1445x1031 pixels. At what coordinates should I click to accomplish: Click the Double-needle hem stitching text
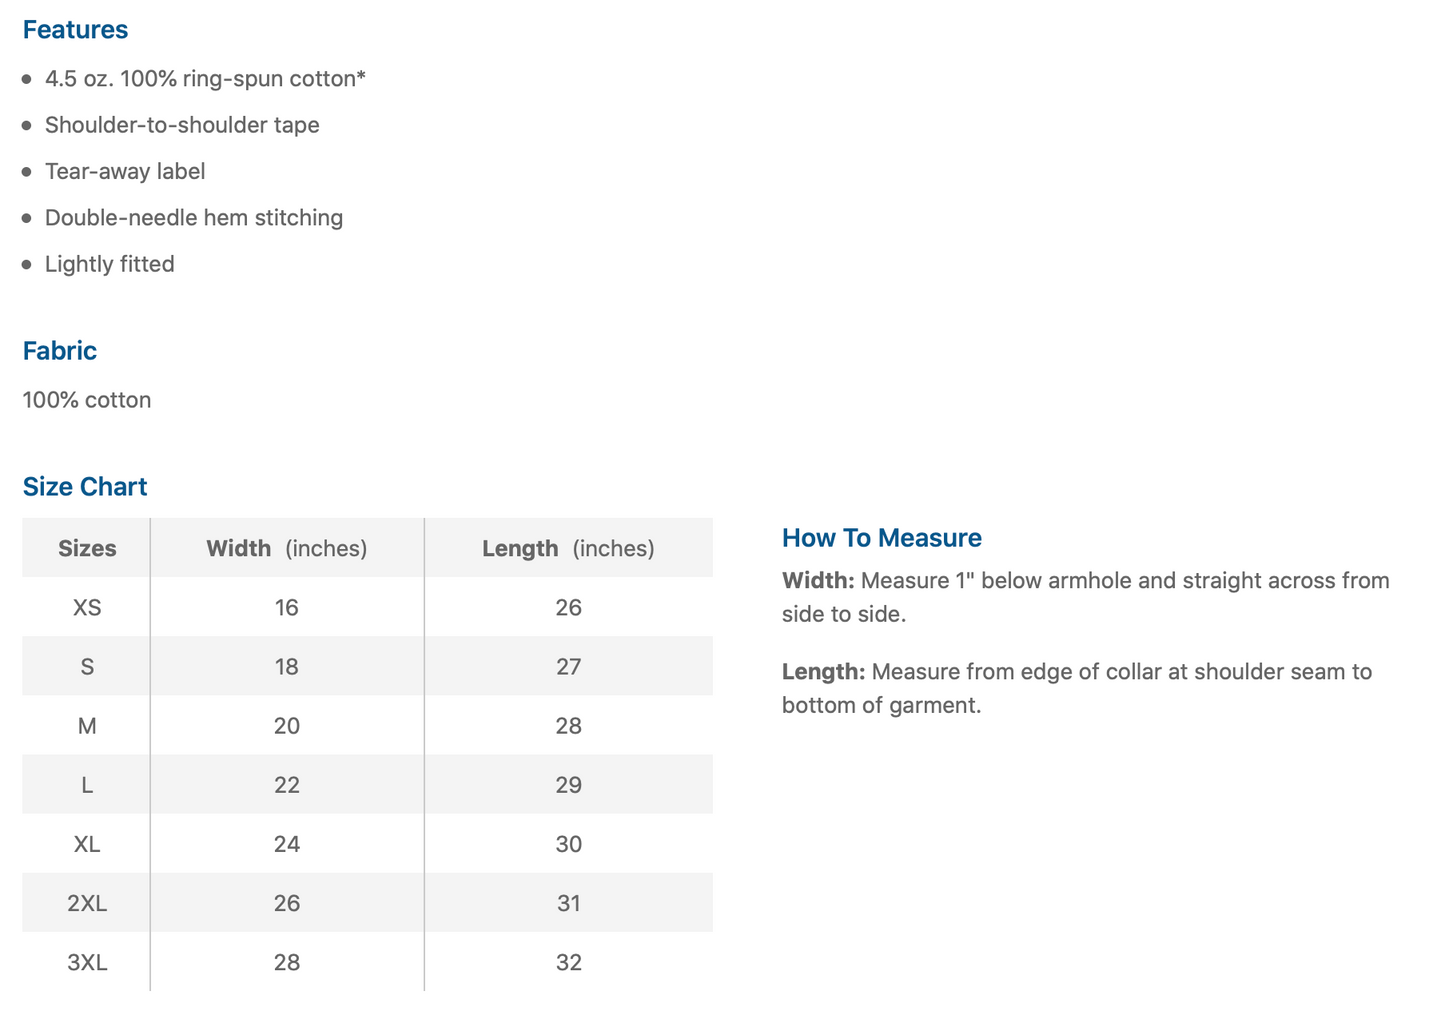point(194,218)
